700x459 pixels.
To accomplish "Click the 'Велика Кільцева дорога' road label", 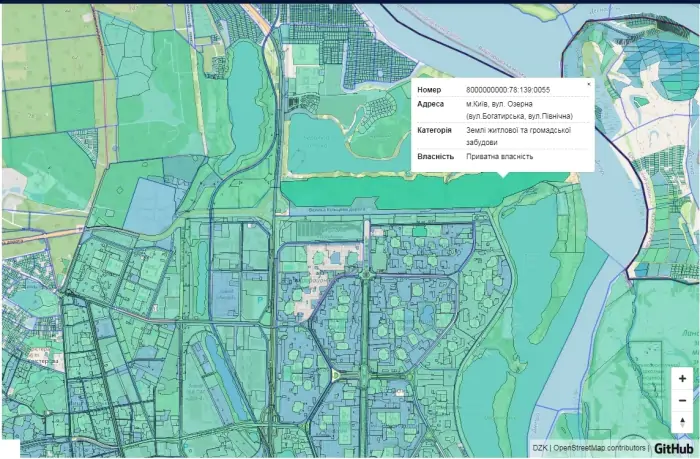I will [x=336, y=210].
